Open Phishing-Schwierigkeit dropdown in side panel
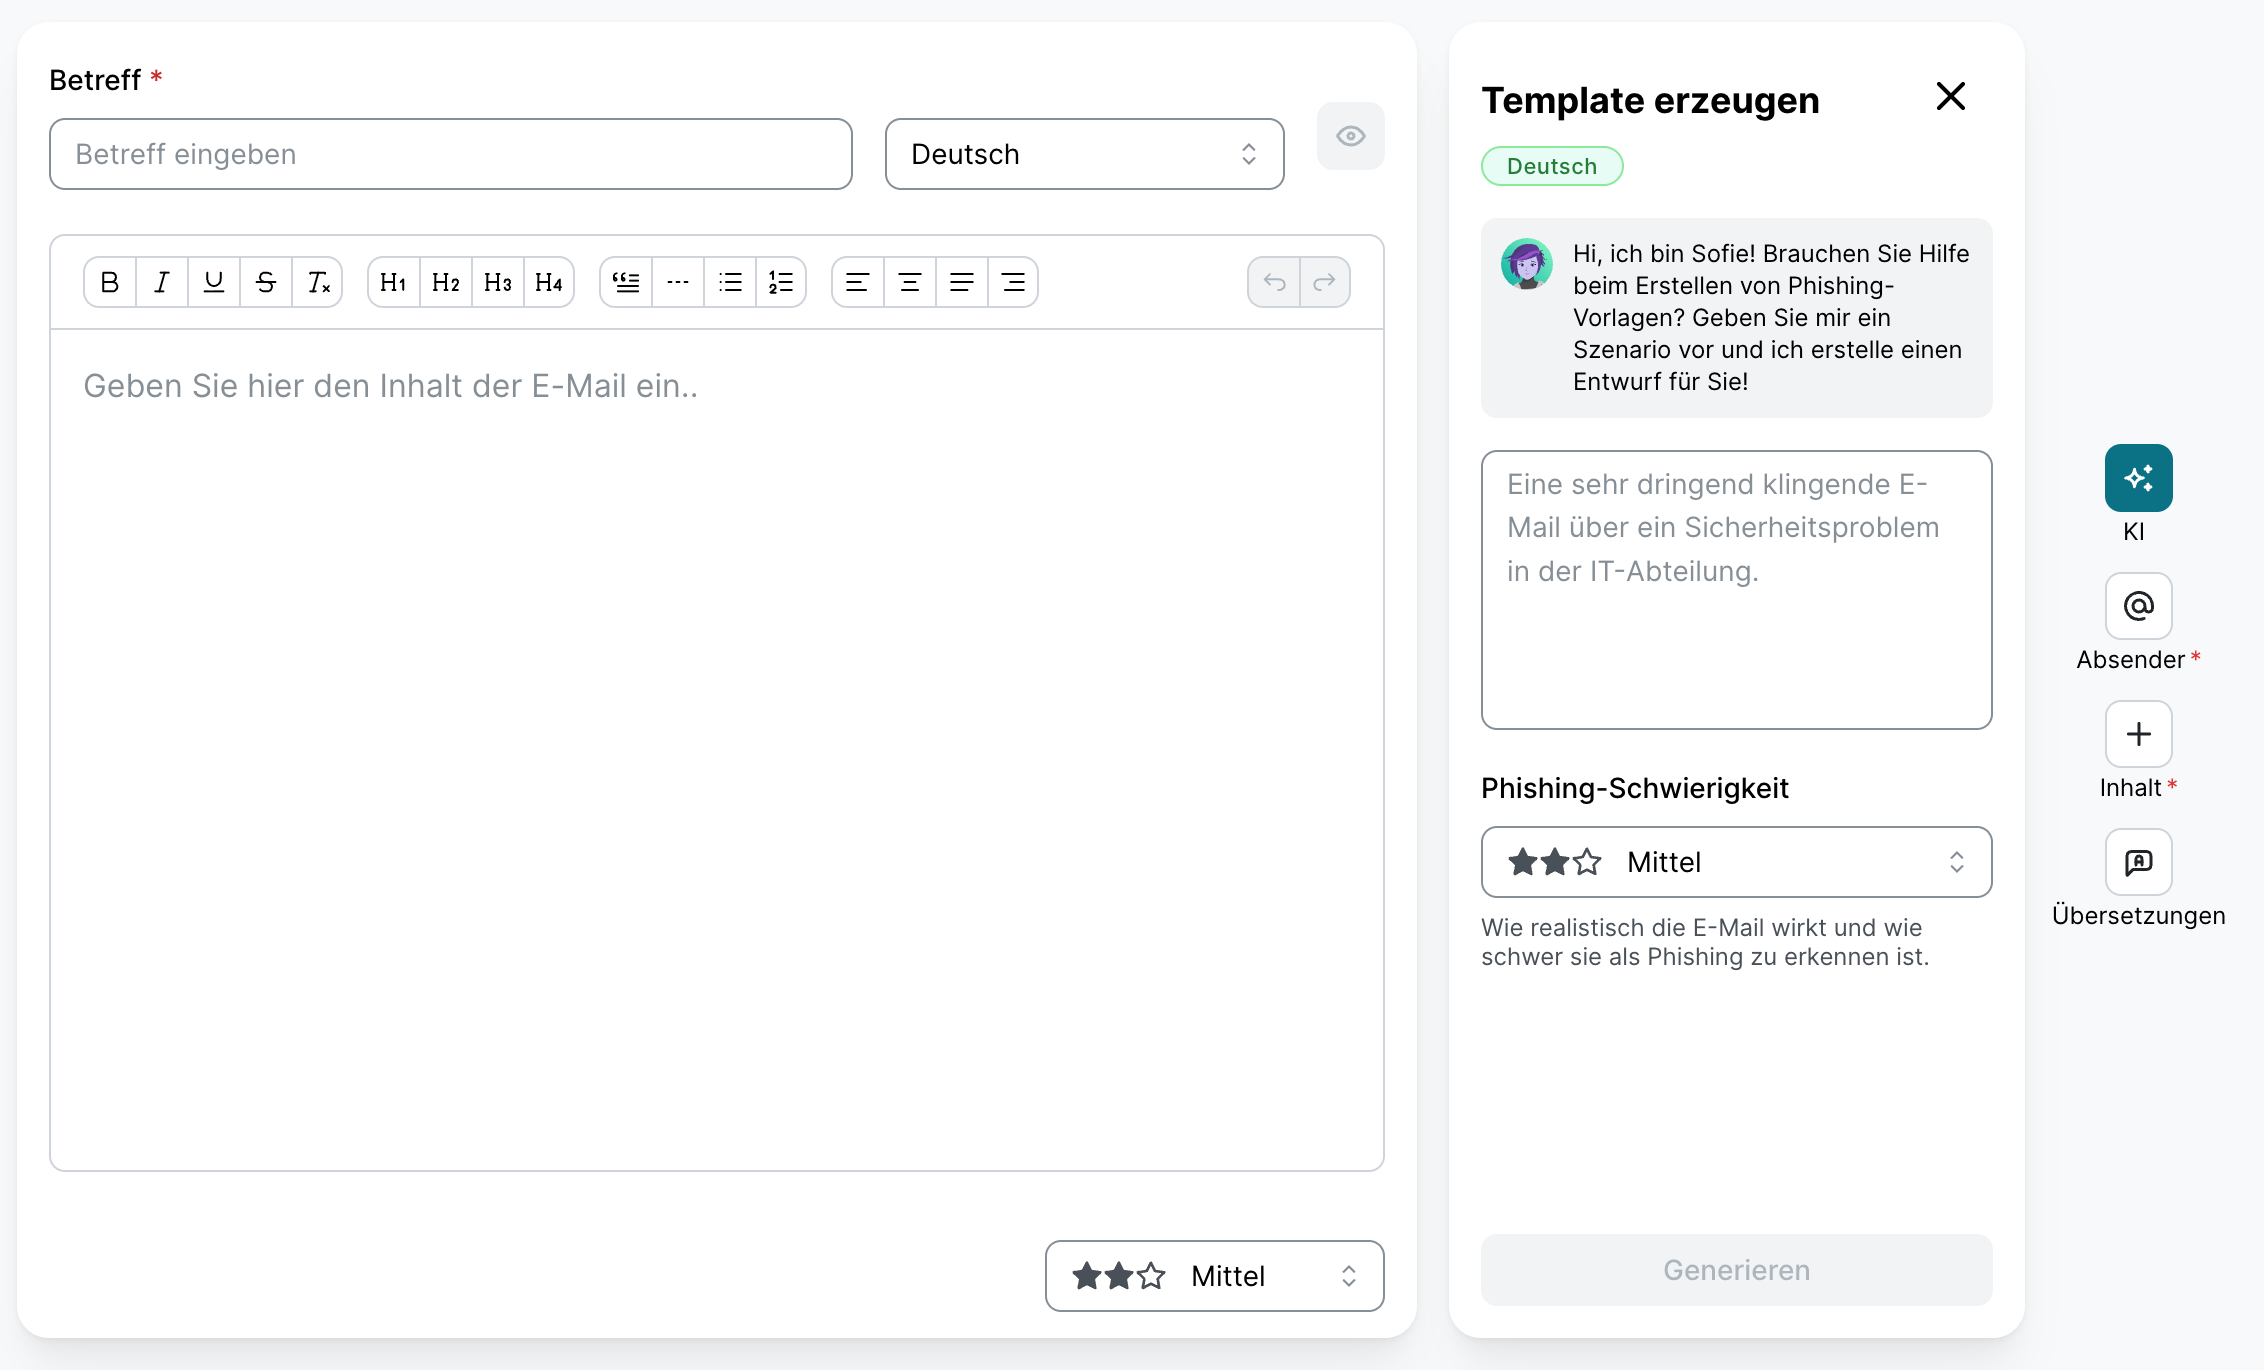The height and width of the screenshot is (1370, 2264). [1736, 862]
